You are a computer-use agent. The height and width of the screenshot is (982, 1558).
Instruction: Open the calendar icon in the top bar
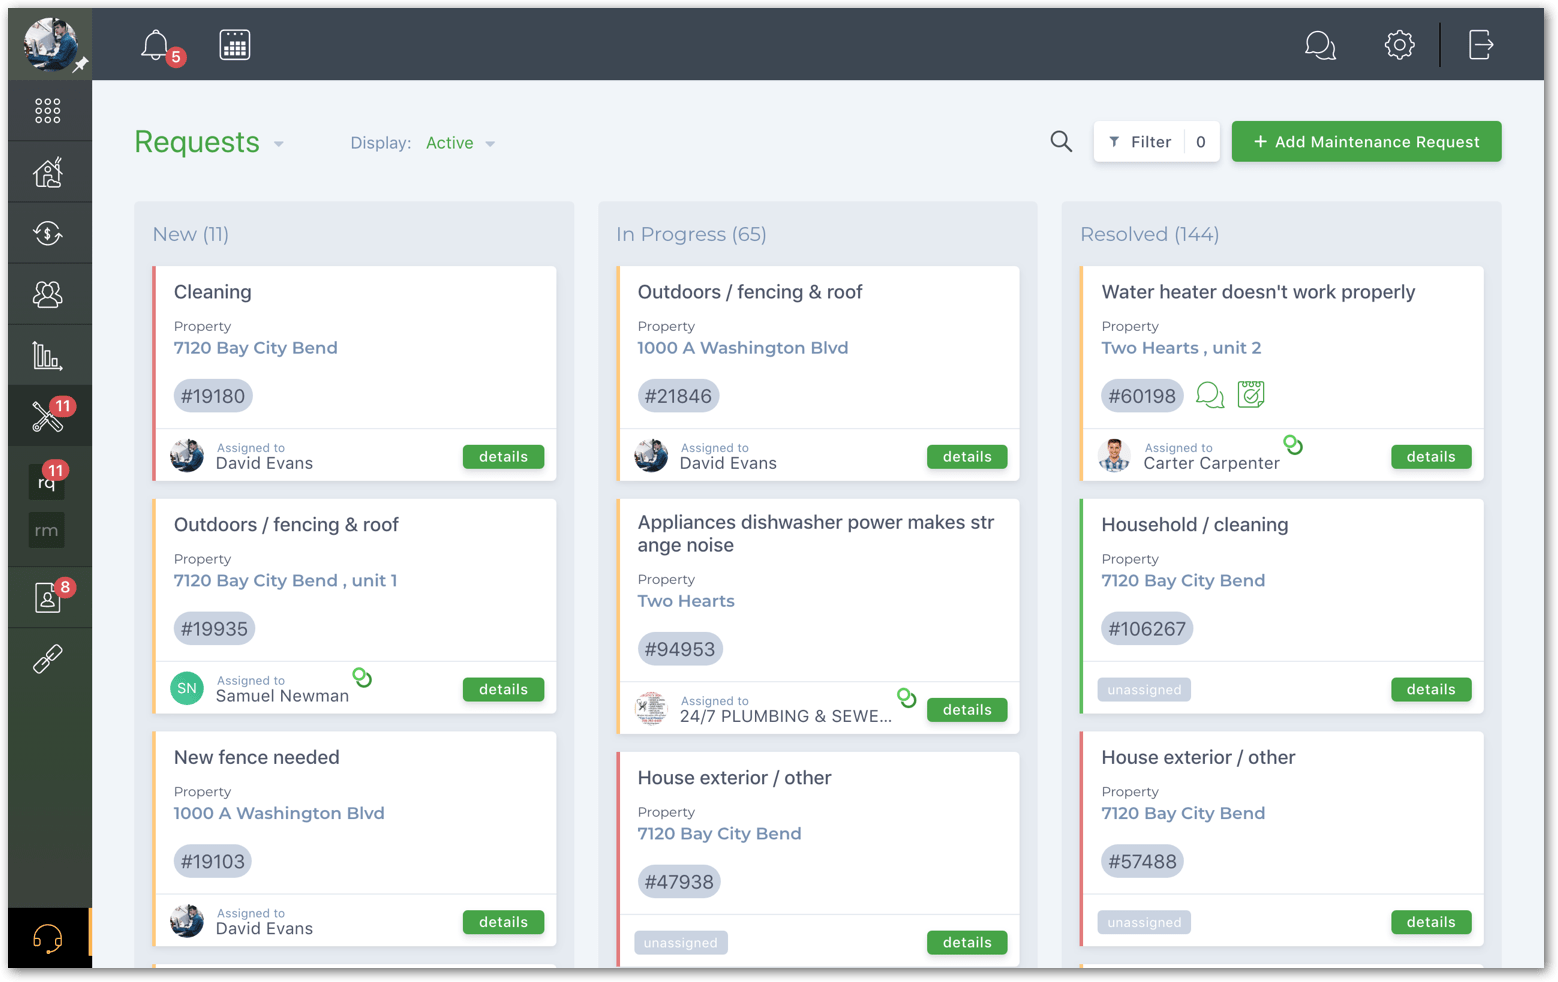click(x=235, y=44)
